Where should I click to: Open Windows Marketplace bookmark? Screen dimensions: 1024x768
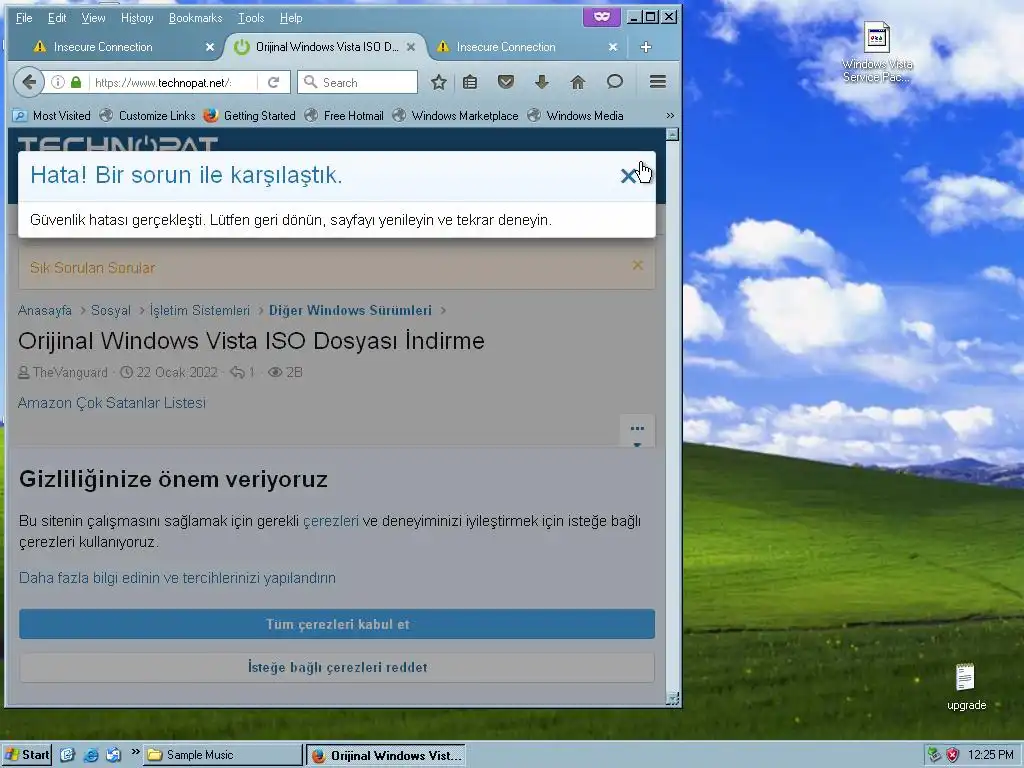point(455,116)
